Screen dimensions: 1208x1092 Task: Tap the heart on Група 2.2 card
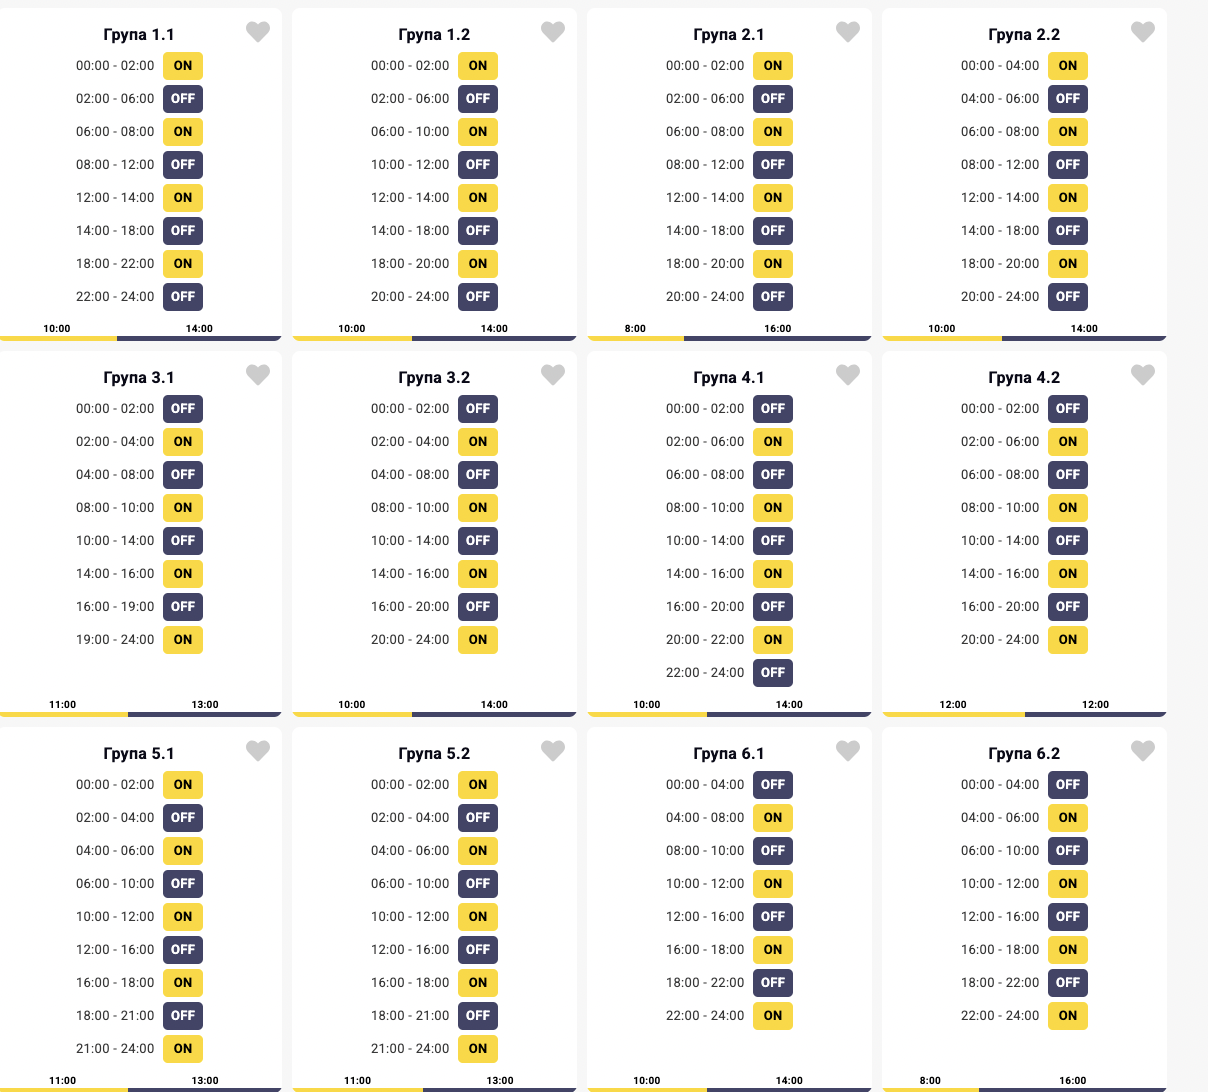(x=1143, y=32)
